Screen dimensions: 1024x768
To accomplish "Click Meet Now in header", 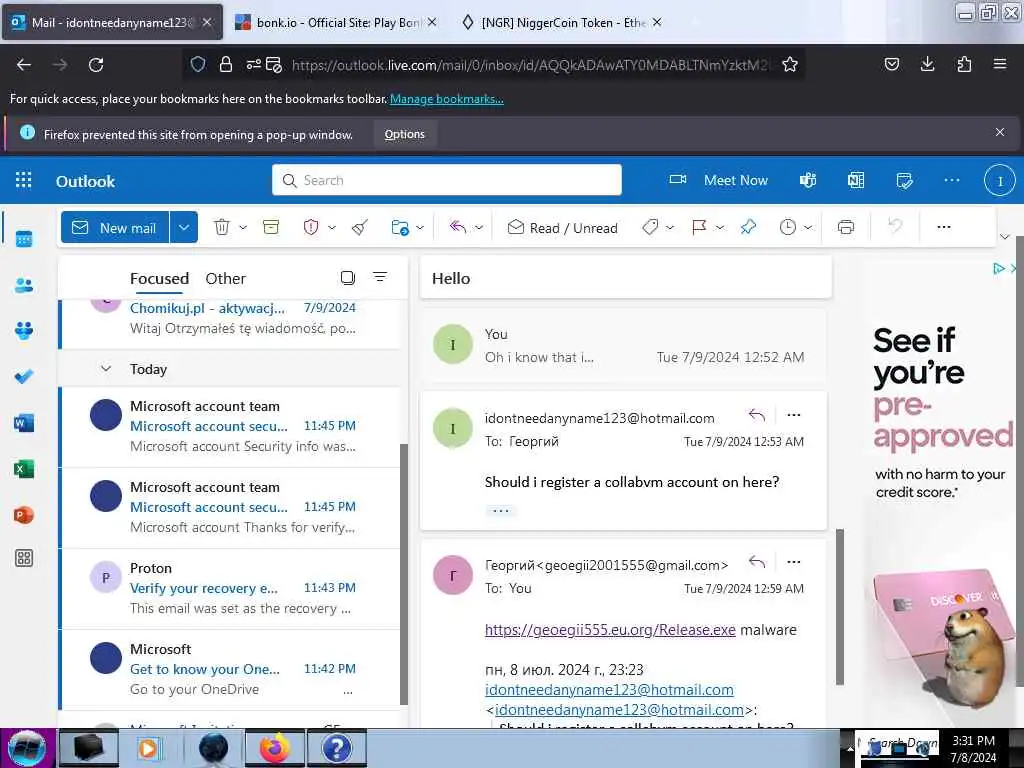I will [719, 180].
